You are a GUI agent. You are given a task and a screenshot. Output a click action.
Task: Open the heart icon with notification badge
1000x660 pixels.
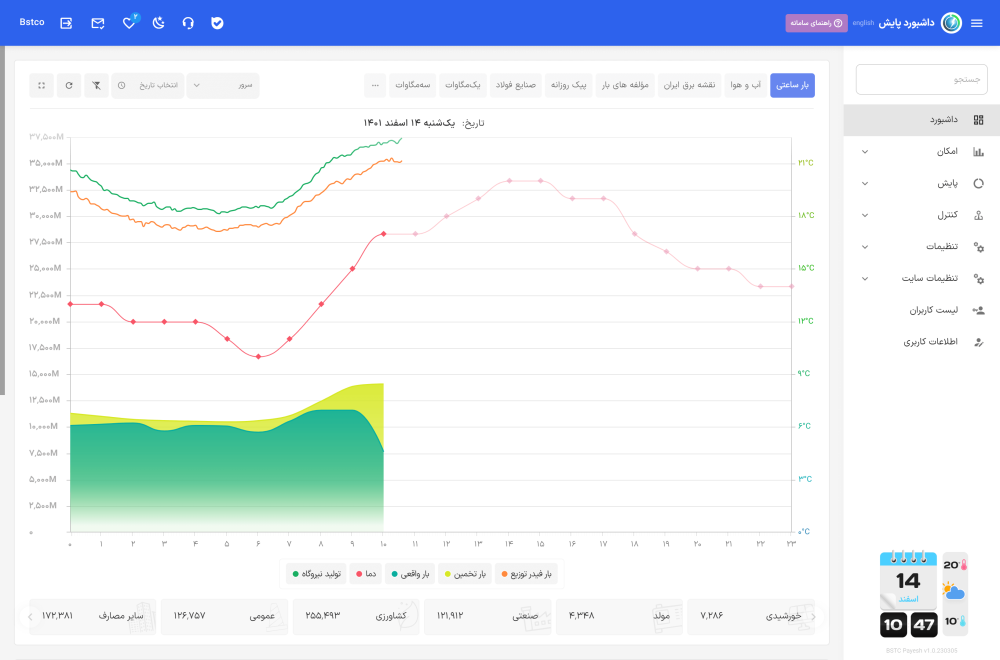click(129, 23)
